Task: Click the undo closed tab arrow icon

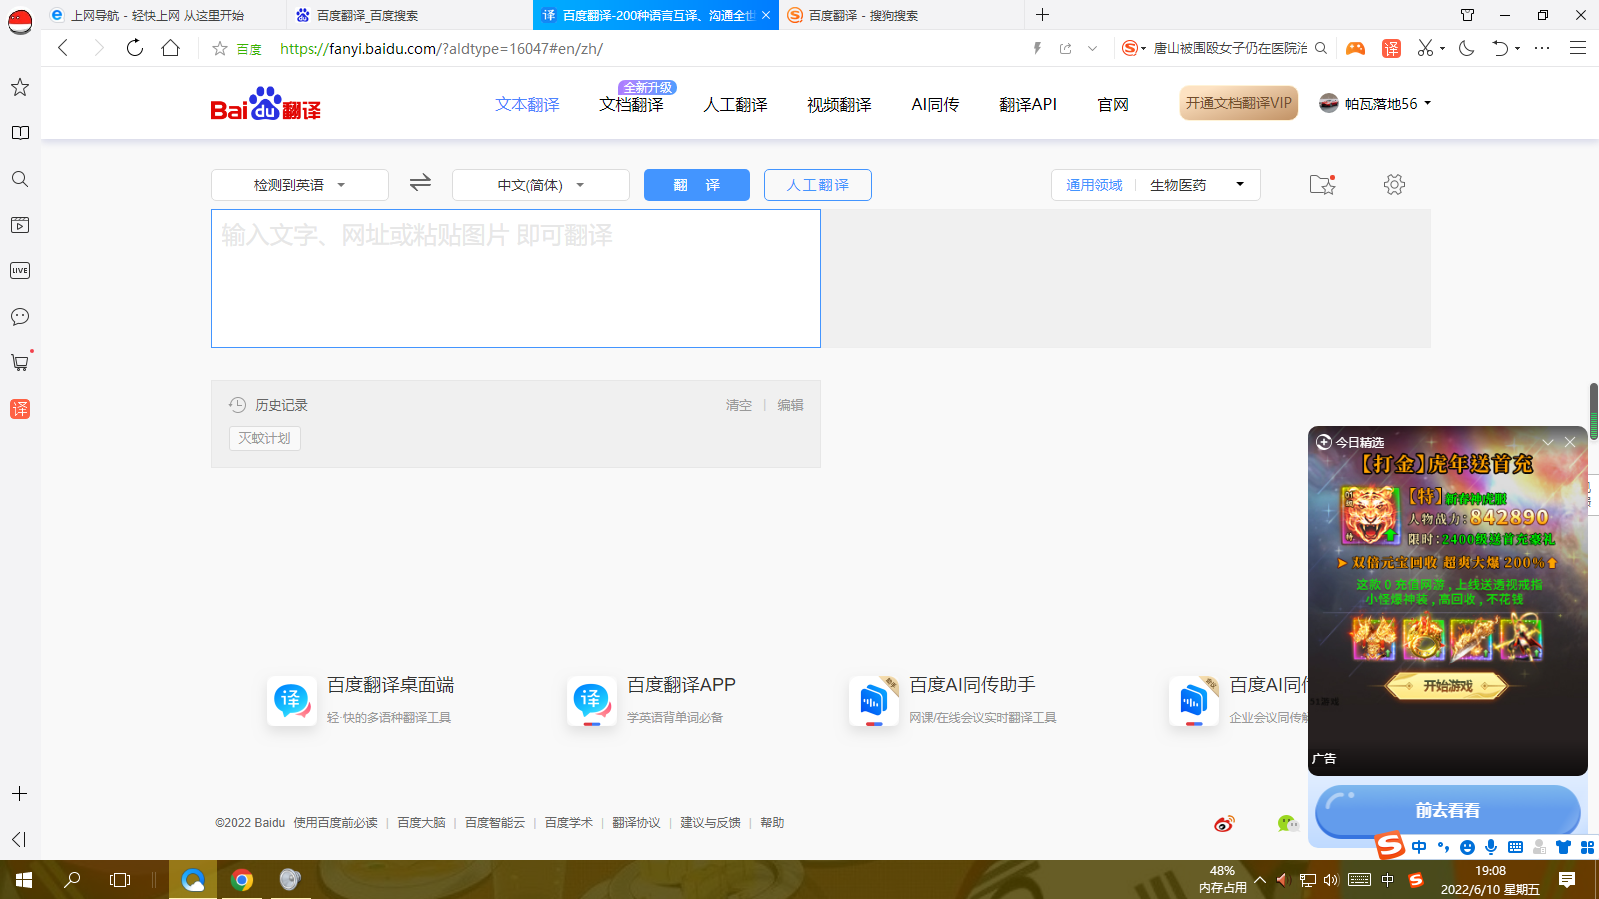Action: coord(1499,48)
